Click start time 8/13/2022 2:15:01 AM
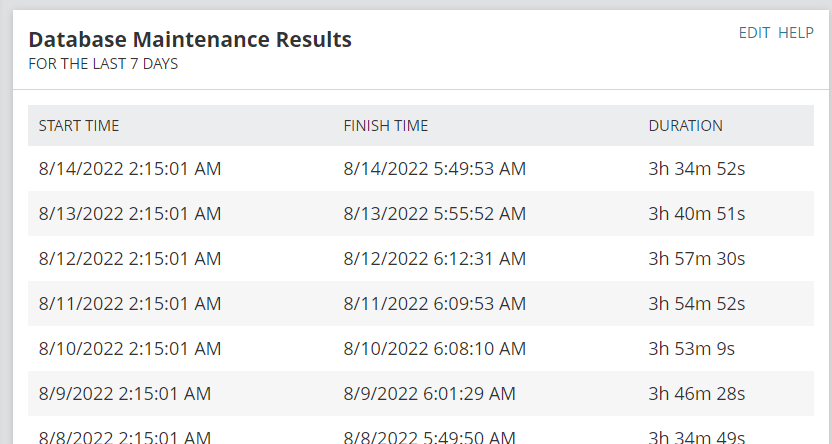Viewport: 832px width, 444px height. click(130, 214)
